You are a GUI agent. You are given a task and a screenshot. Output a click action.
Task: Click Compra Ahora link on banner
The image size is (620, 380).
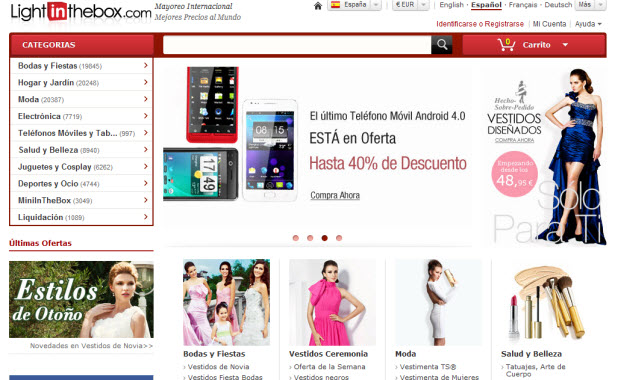click(335, 195)
